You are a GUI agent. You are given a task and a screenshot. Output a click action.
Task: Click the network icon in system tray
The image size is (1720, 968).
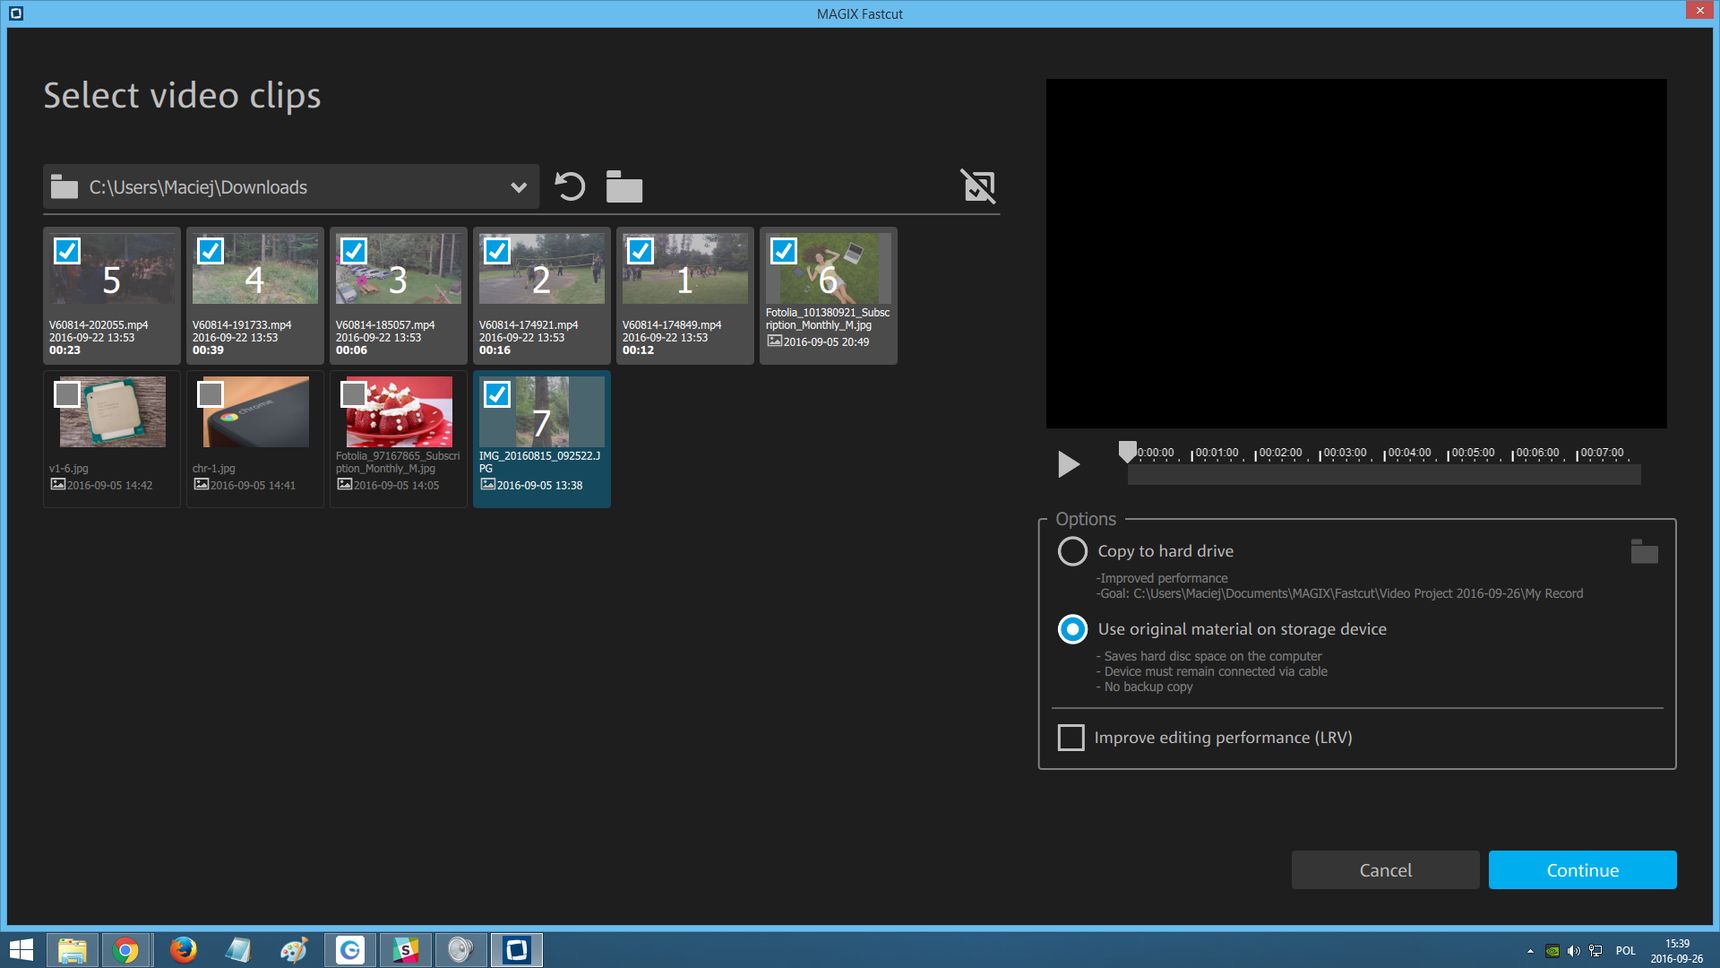coord(1595,951)
